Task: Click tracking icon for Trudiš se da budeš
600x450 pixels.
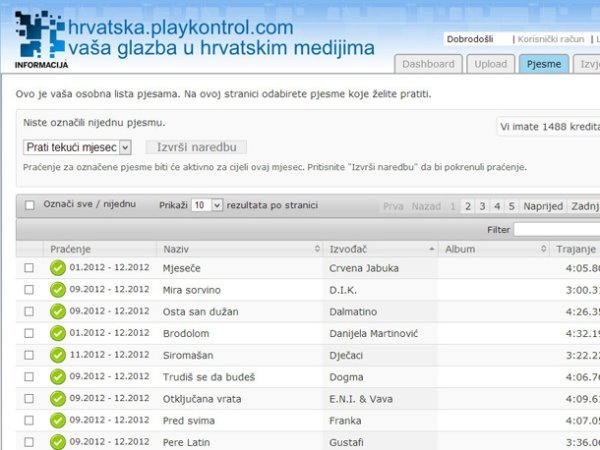Action: click(x=58, y=377)
